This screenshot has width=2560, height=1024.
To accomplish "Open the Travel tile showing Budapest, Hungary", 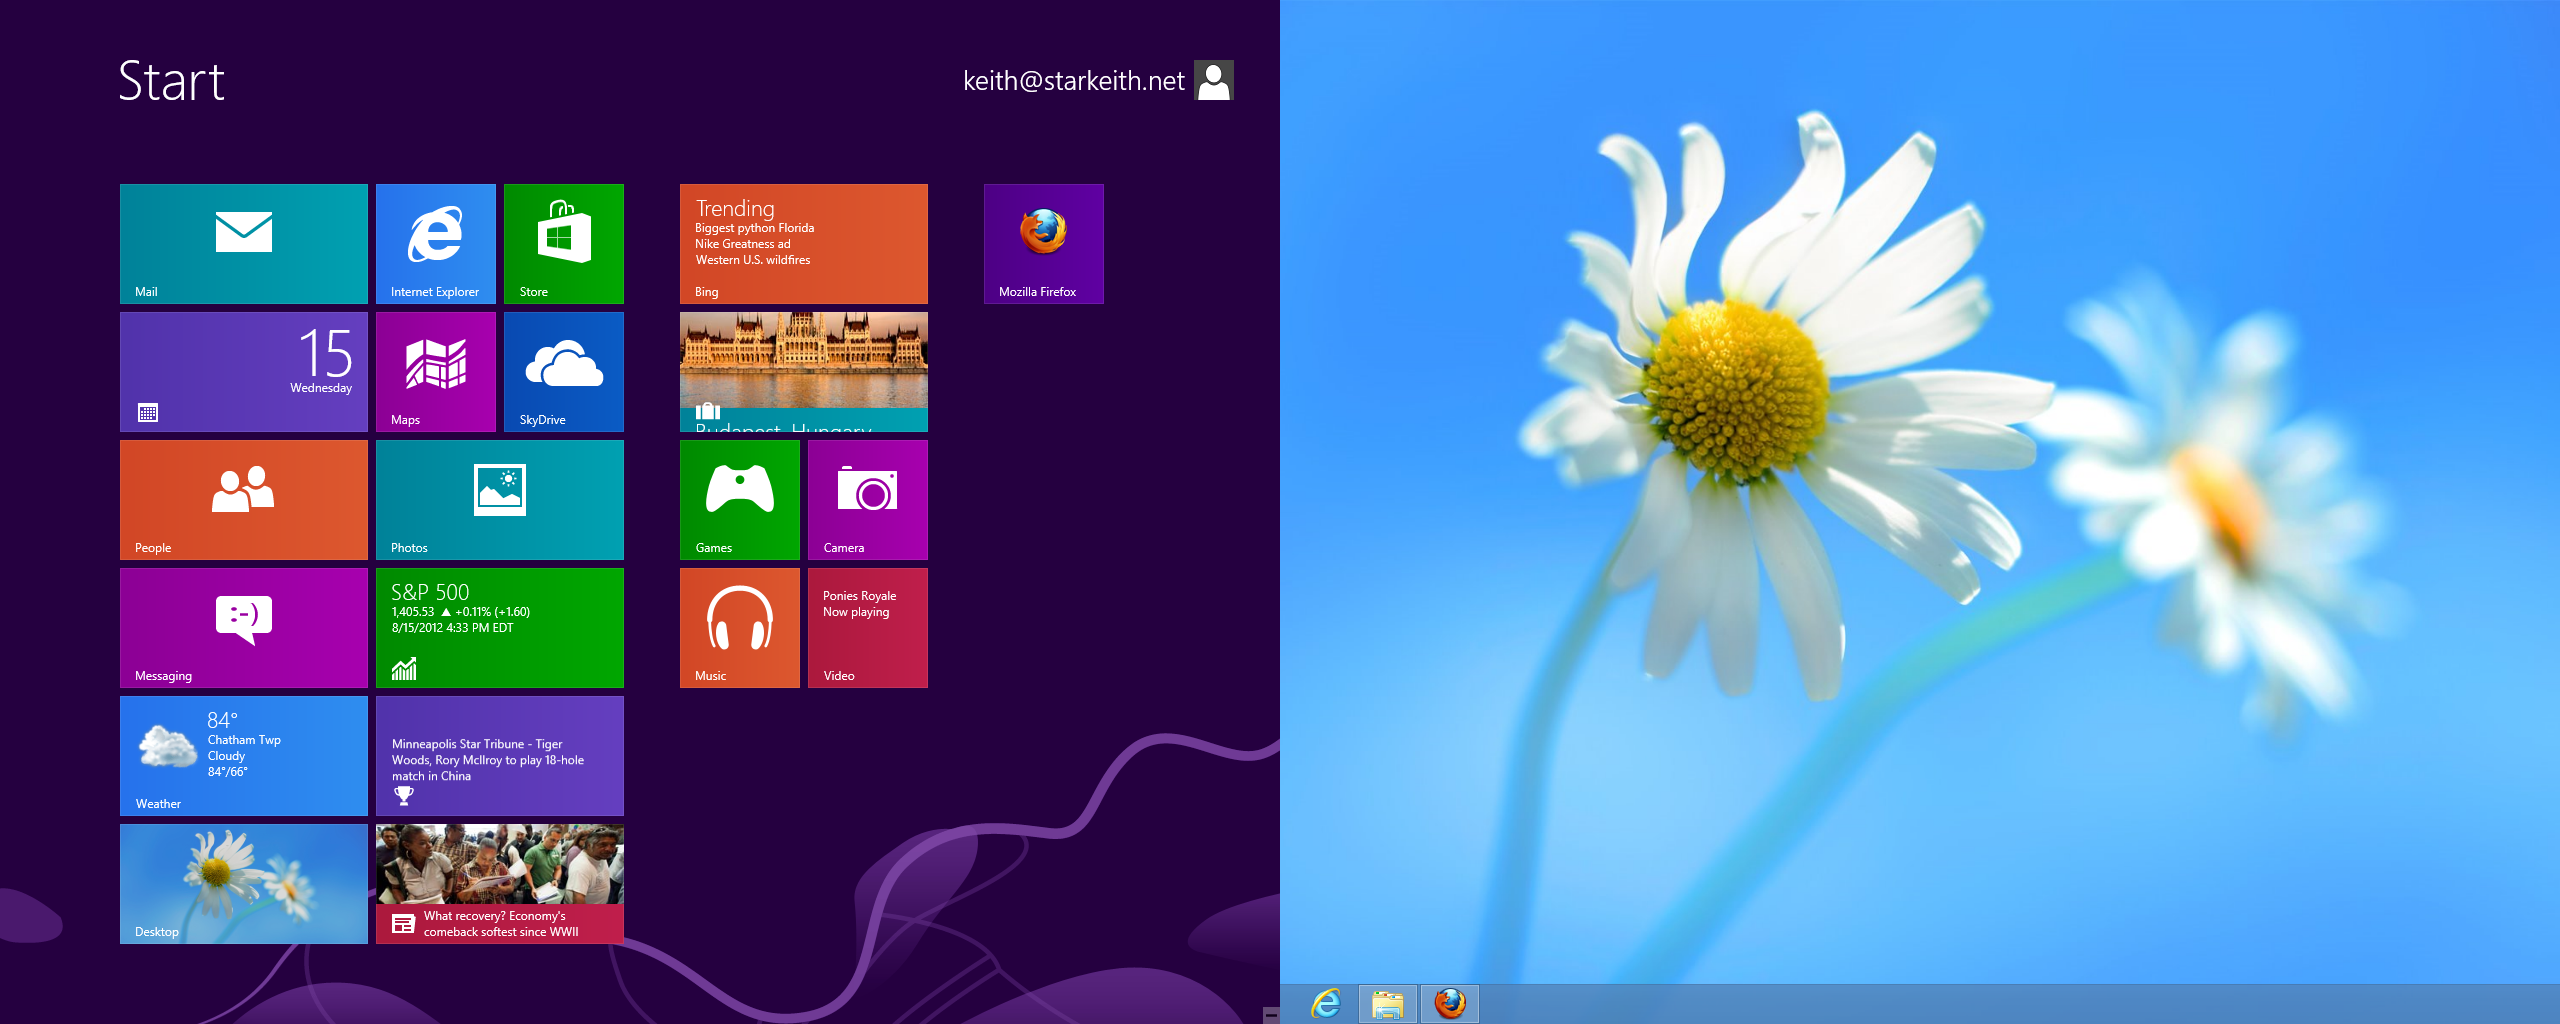I will click(803, 371).
